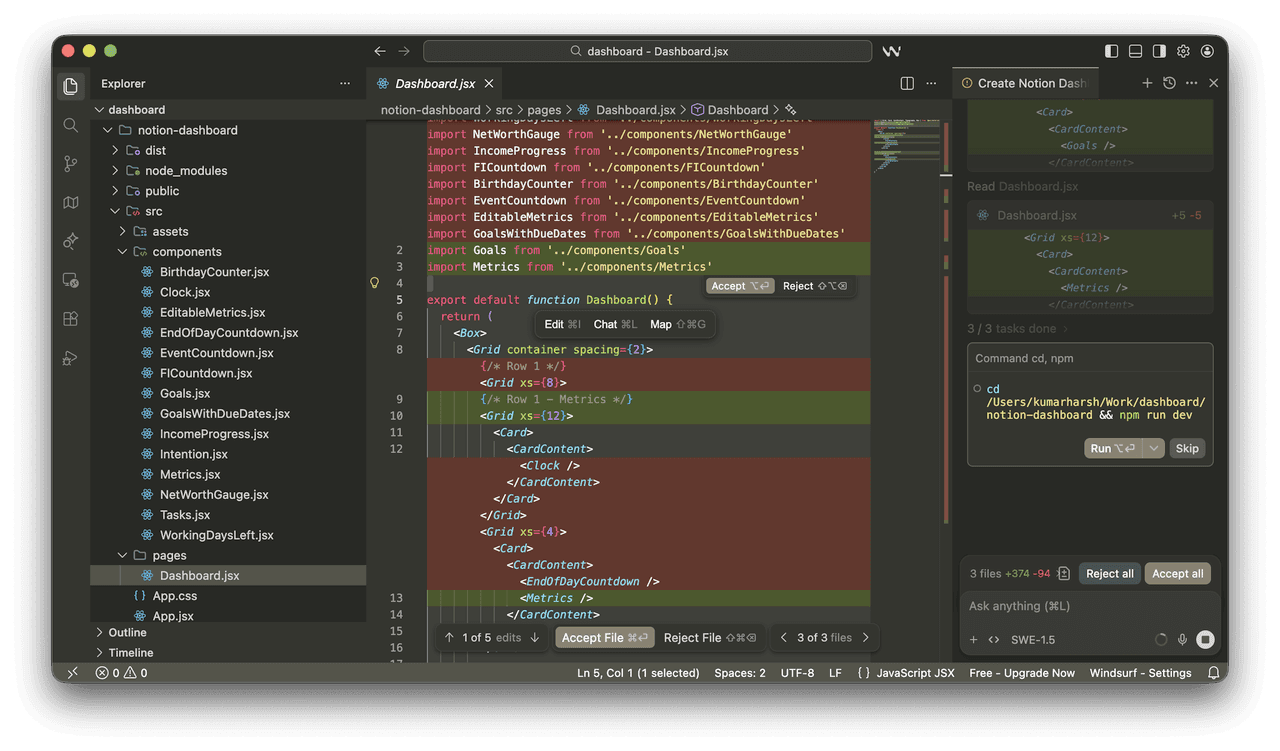The image size is (1280, 751).
Task: Open Explorer views and more actions ellipsis
Action: (x=345, y=84)
